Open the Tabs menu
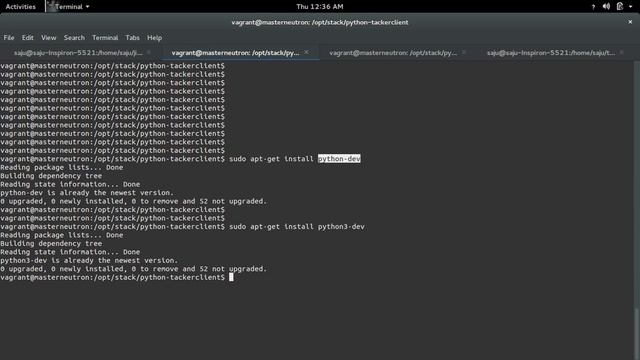 (x=132, y=38)
